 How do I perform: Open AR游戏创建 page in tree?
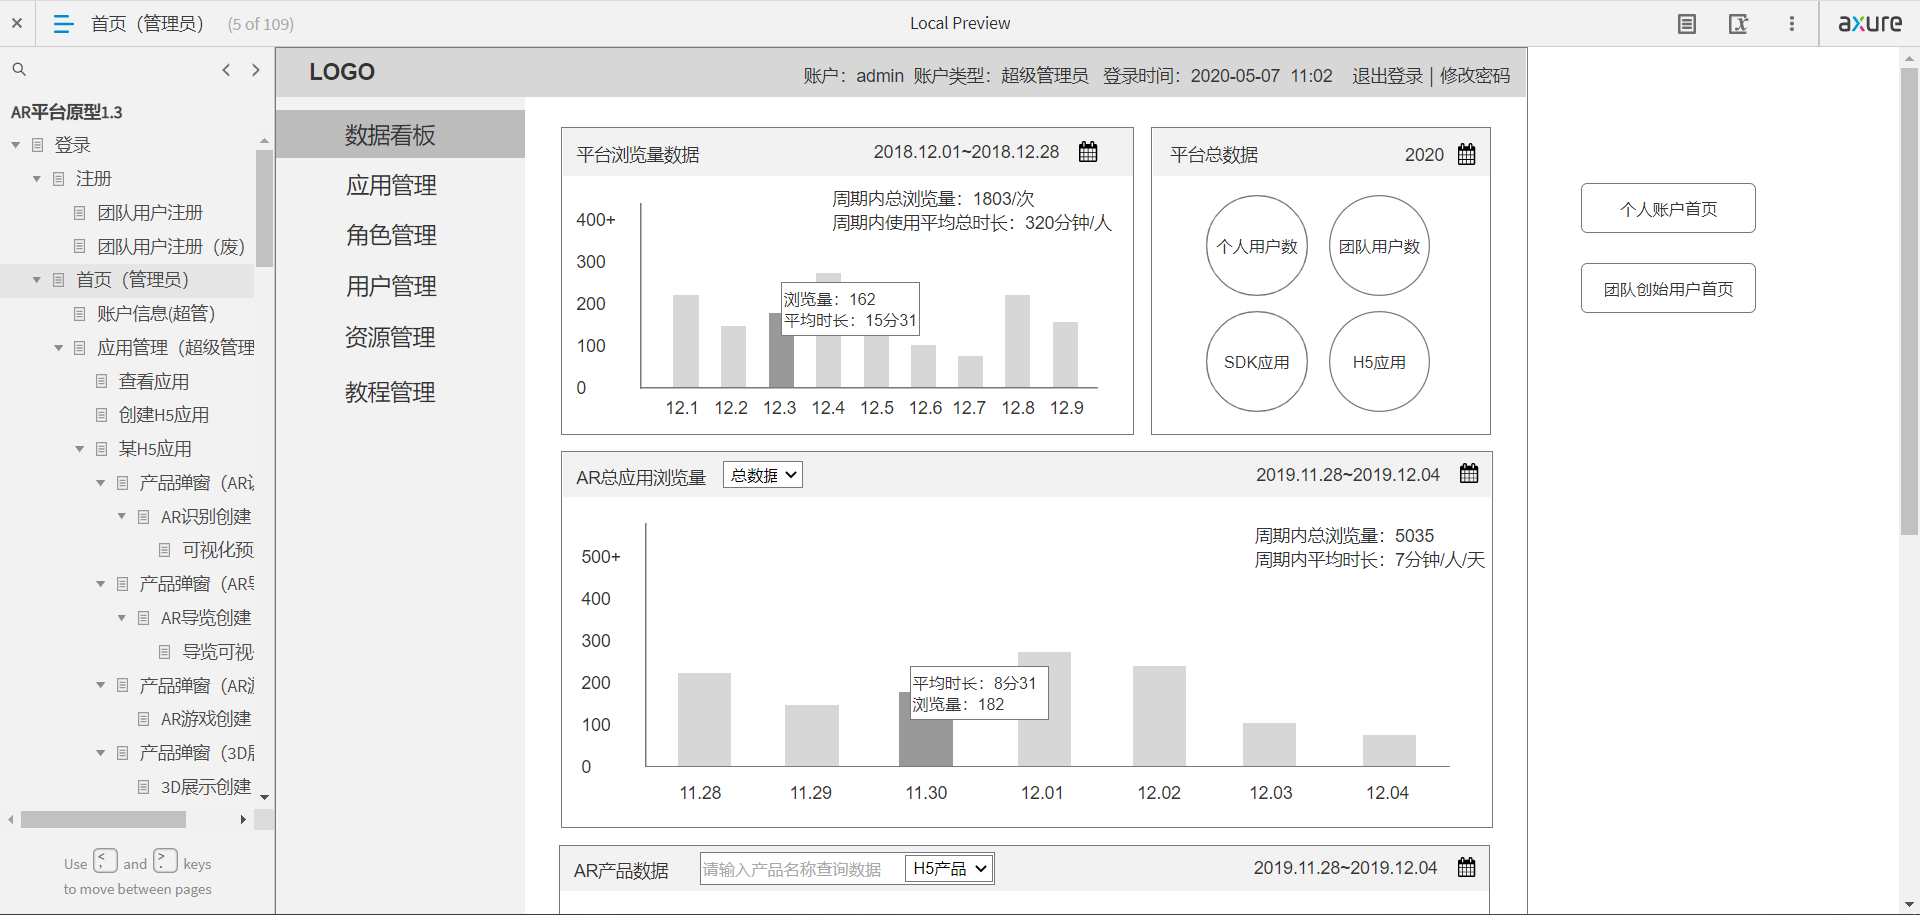click(206, 719)
